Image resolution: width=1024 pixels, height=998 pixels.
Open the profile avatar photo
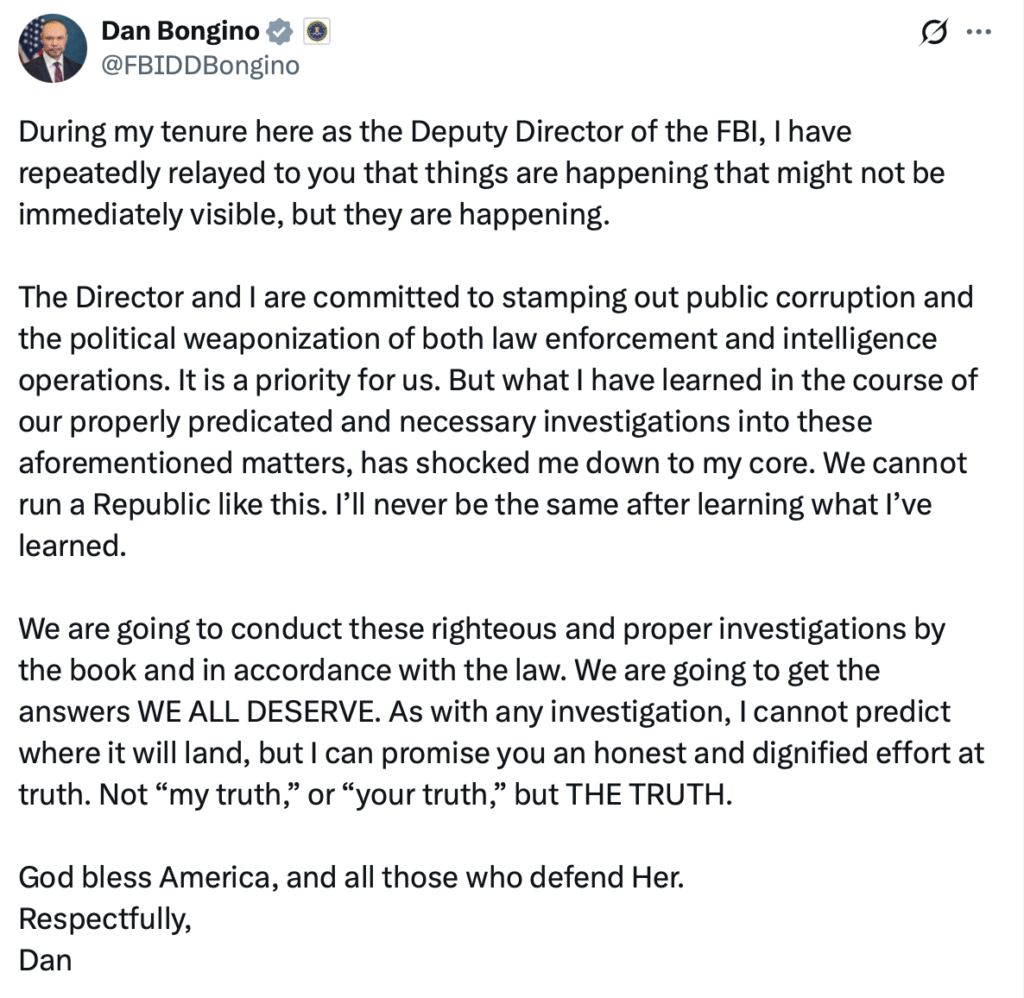[x=51, y=49]
